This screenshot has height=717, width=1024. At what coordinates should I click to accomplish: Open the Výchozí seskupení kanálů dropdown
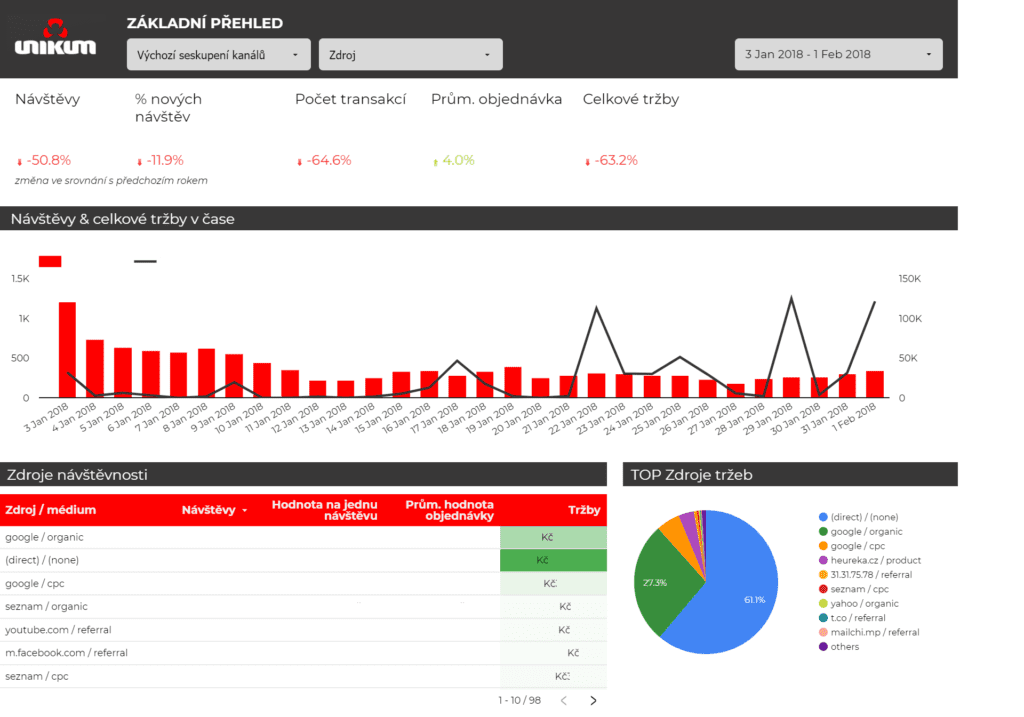[x=219, y=55]
